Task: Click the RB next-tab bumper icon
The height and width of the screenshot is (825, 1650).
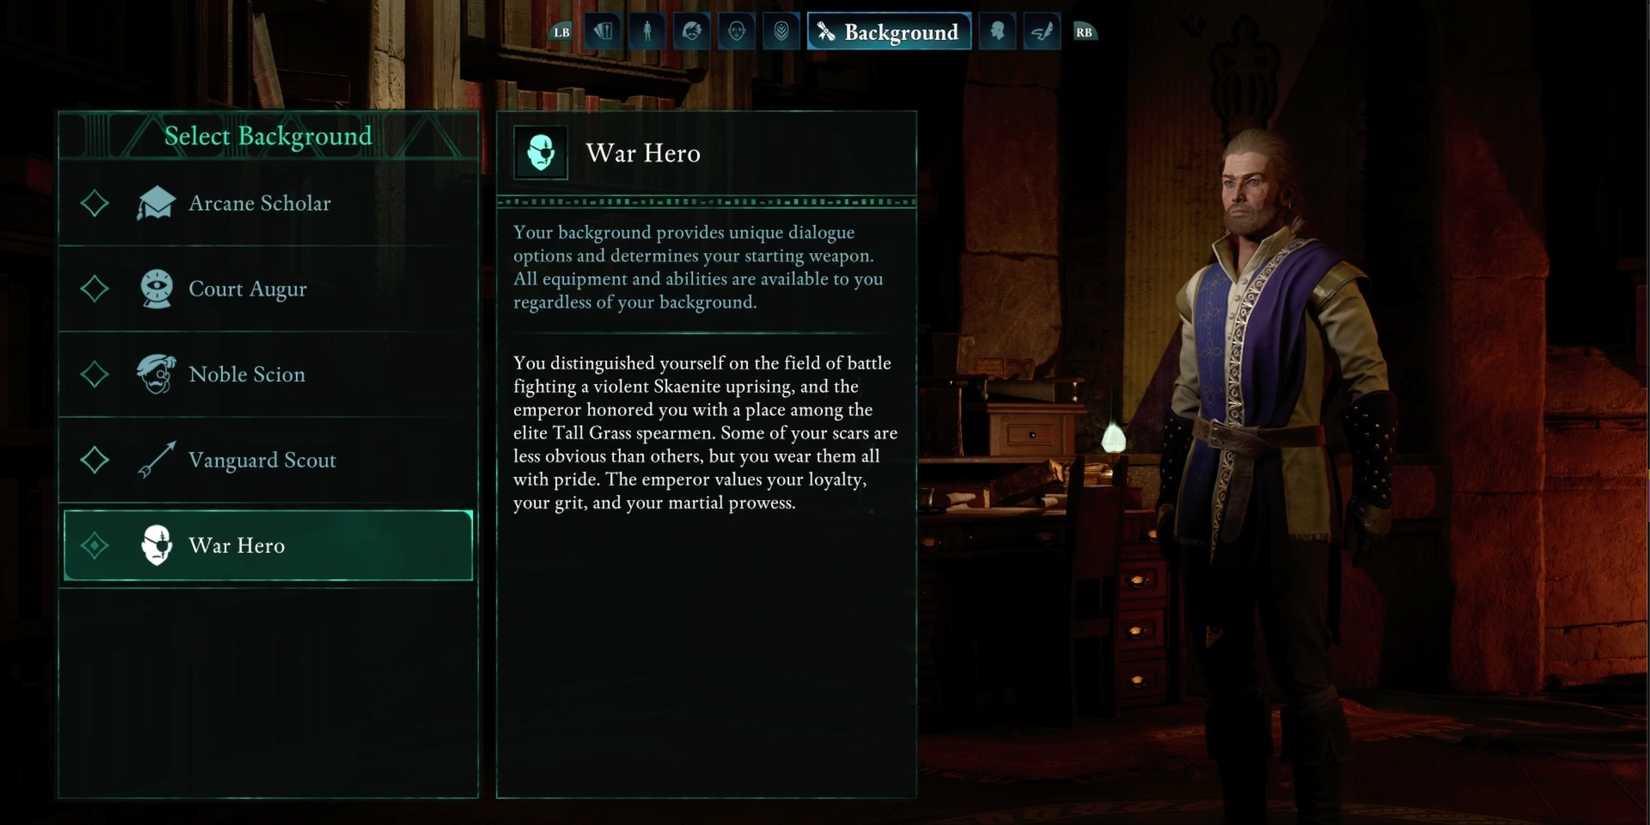Action: pos(1084,32)
